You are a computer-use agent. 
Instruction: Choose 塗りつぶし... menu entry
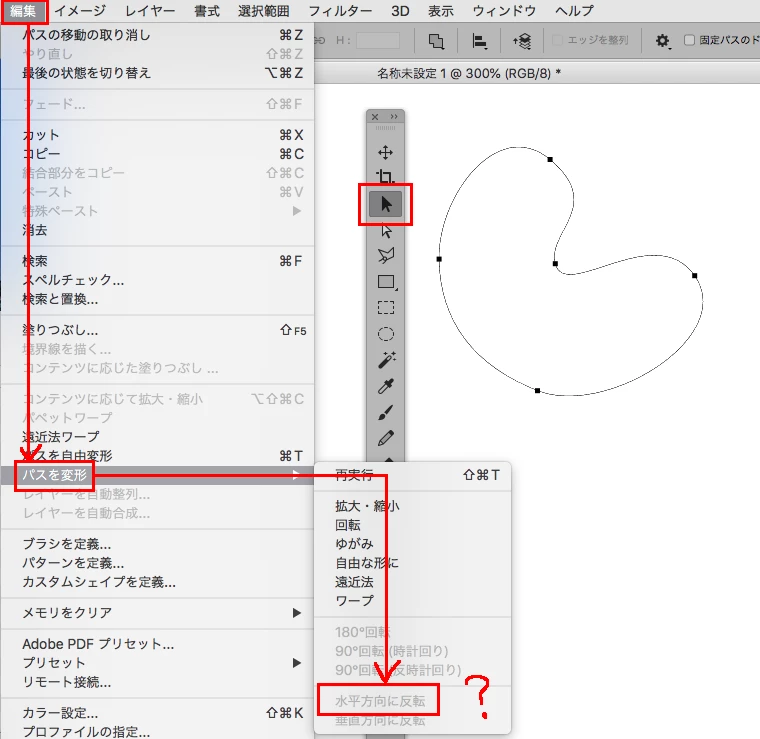pos(158,330)
